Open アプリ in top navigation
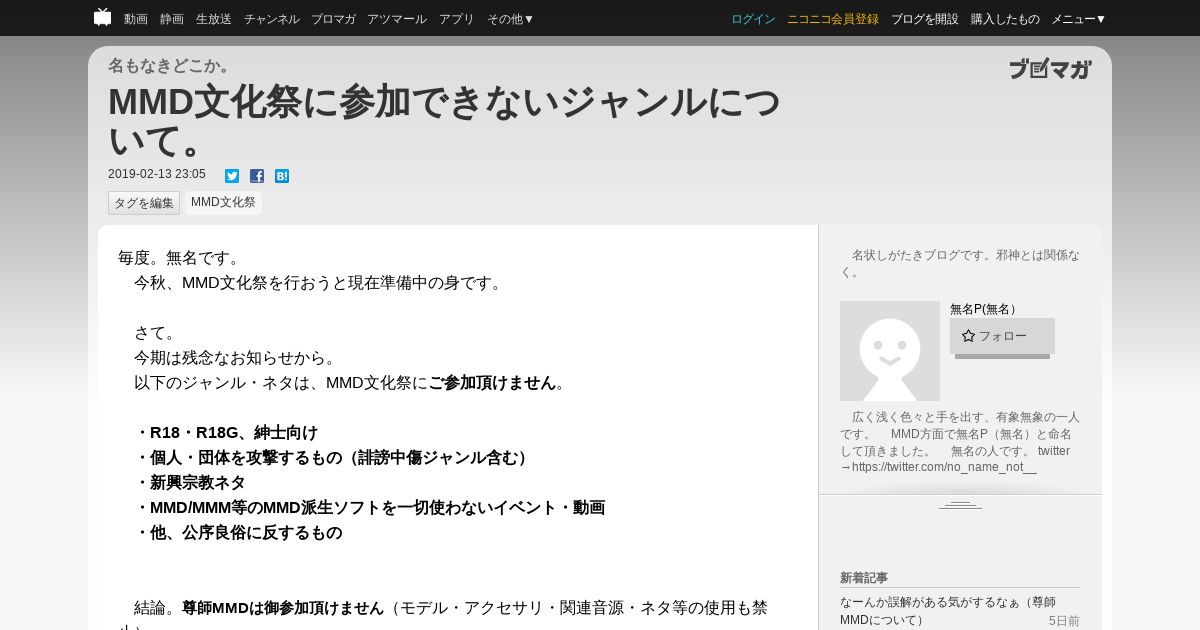 (457, 19)
